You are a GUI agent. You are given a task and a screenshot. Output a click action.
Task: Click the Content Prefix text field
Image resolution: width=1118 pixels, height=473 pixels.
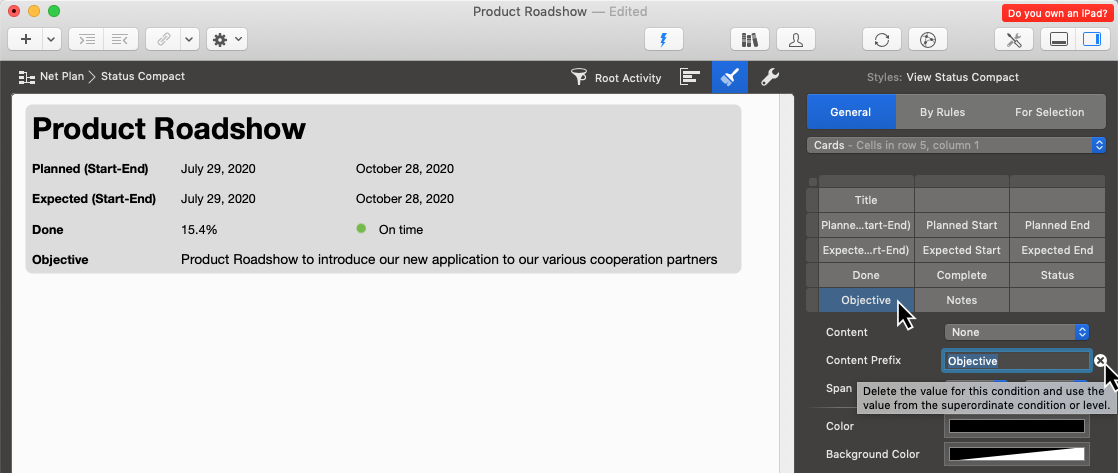(x=1016, y=361)
